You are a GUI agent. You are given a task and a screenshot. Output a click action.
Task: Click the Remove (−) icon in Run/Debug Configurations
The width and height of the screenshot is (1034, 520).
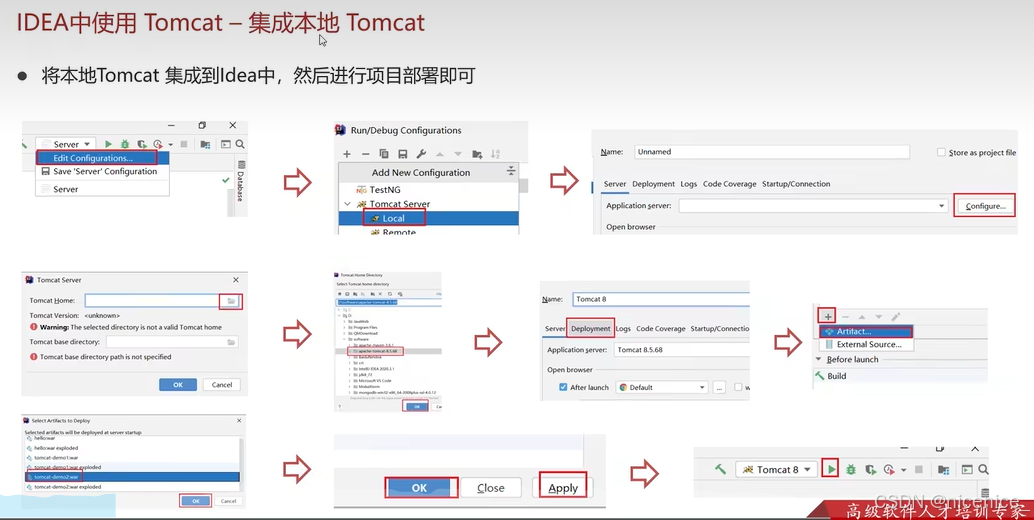[365, 154]
